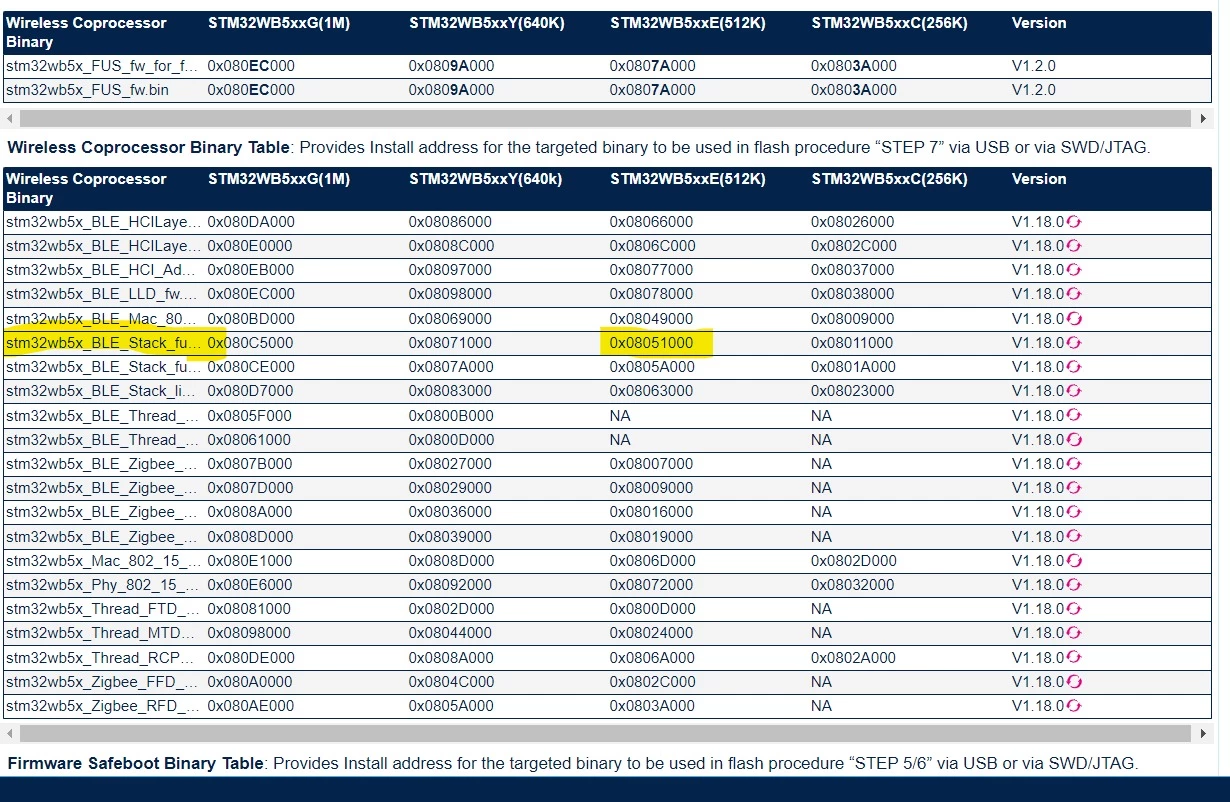Click address cell 0x08011000
The height and width of the screenshot is (802, 1230).
[852, 343]
